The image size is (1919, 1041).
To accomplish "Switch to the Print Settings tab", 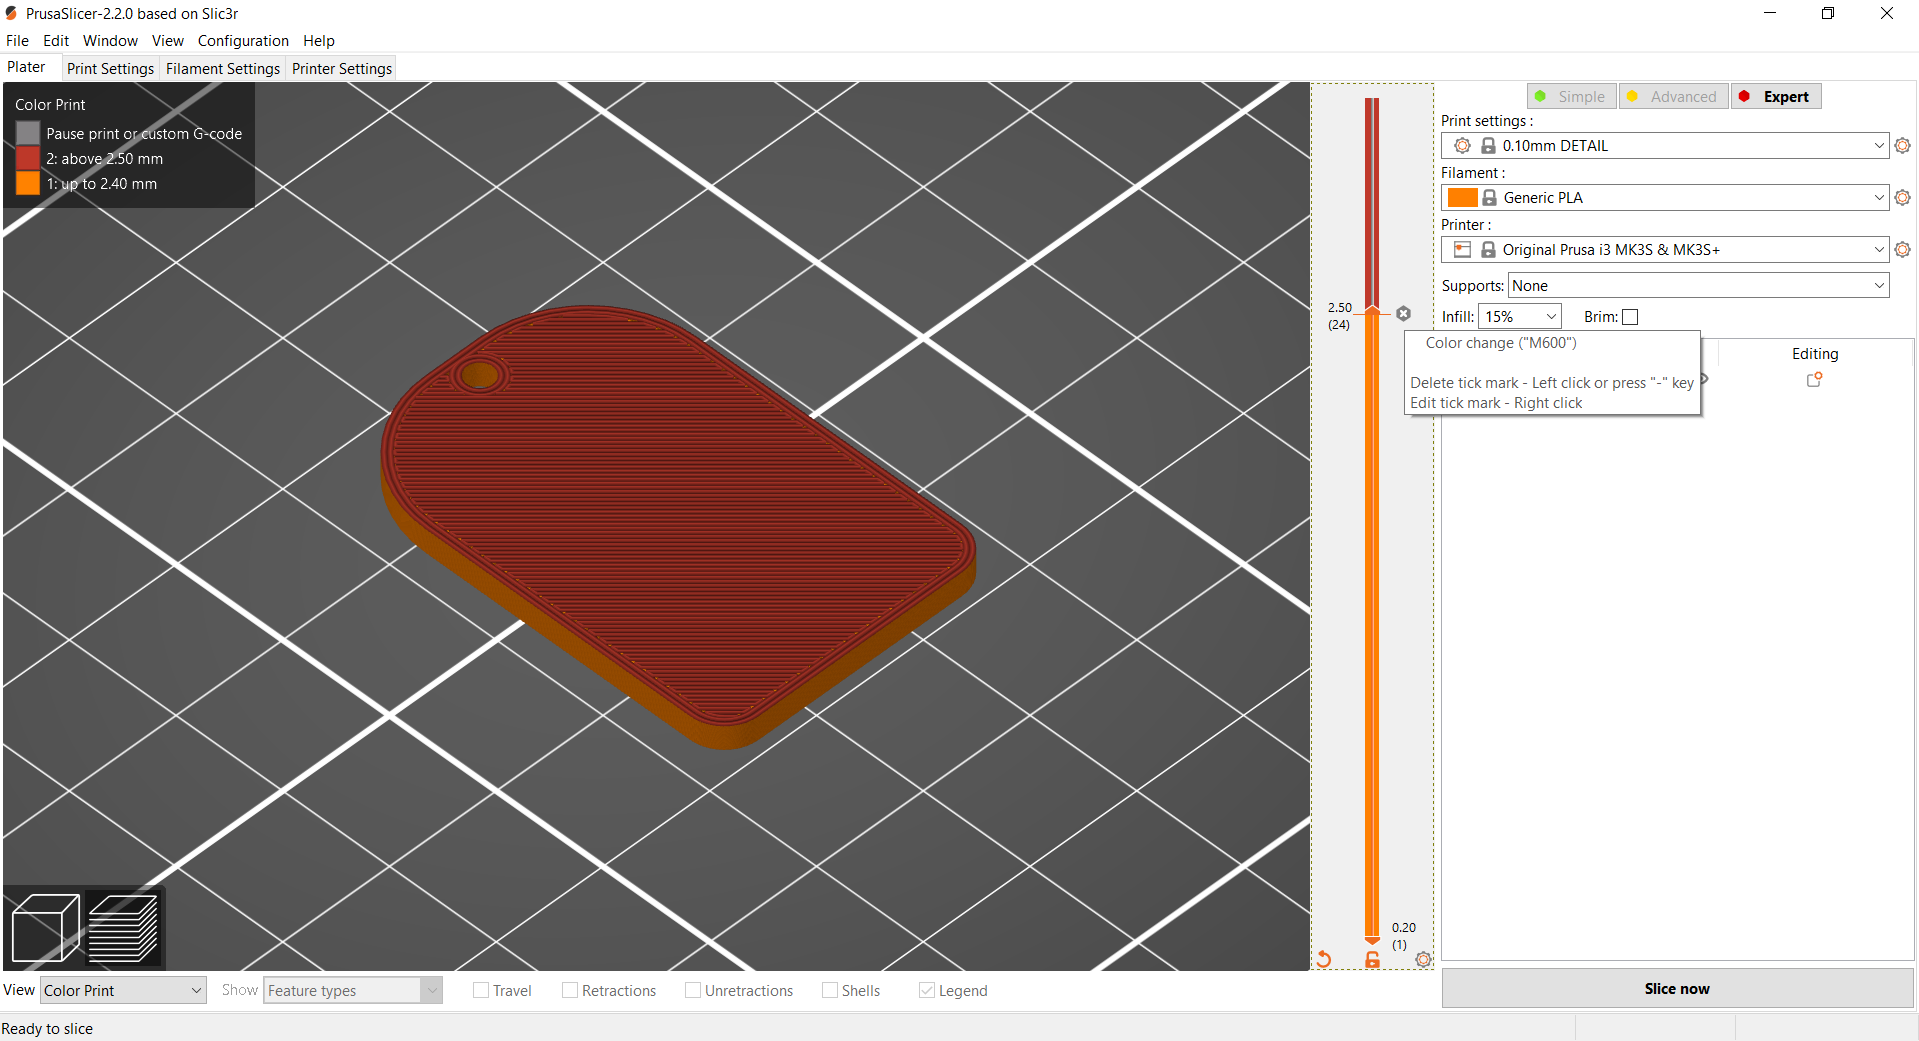I will click(110, 68).
